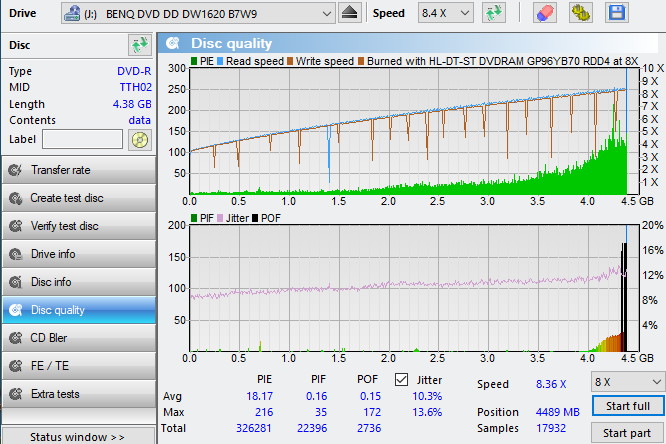Screen dimensions: 666x444
Task: Expand the 8 X test speed dropdown
Action: pos(627,382)
